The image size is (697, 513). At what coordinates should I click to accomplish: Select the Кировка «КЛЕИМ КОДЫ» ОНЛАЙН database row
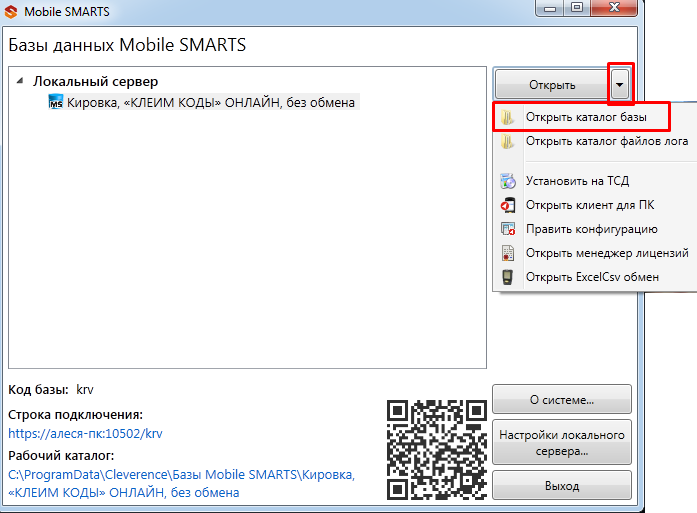click(x=204, y=102)
